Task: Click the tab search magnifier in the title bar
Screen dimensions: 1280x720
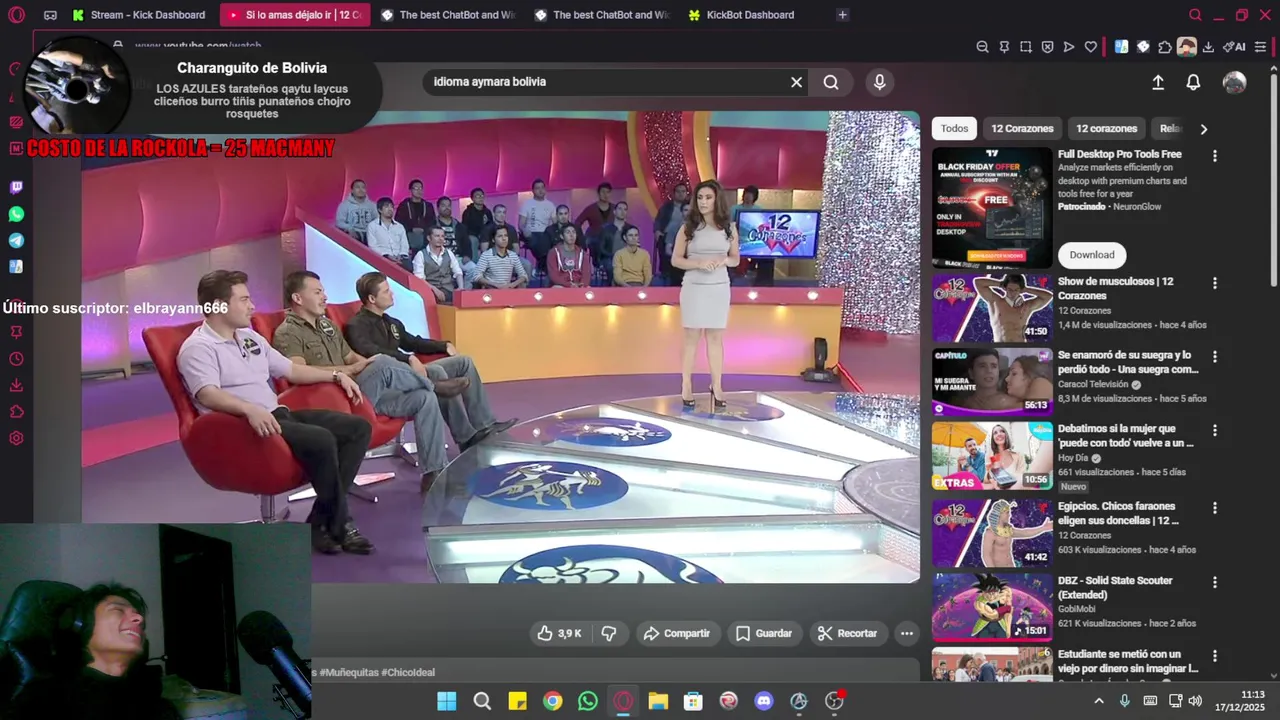Action: coord(1195,15)
